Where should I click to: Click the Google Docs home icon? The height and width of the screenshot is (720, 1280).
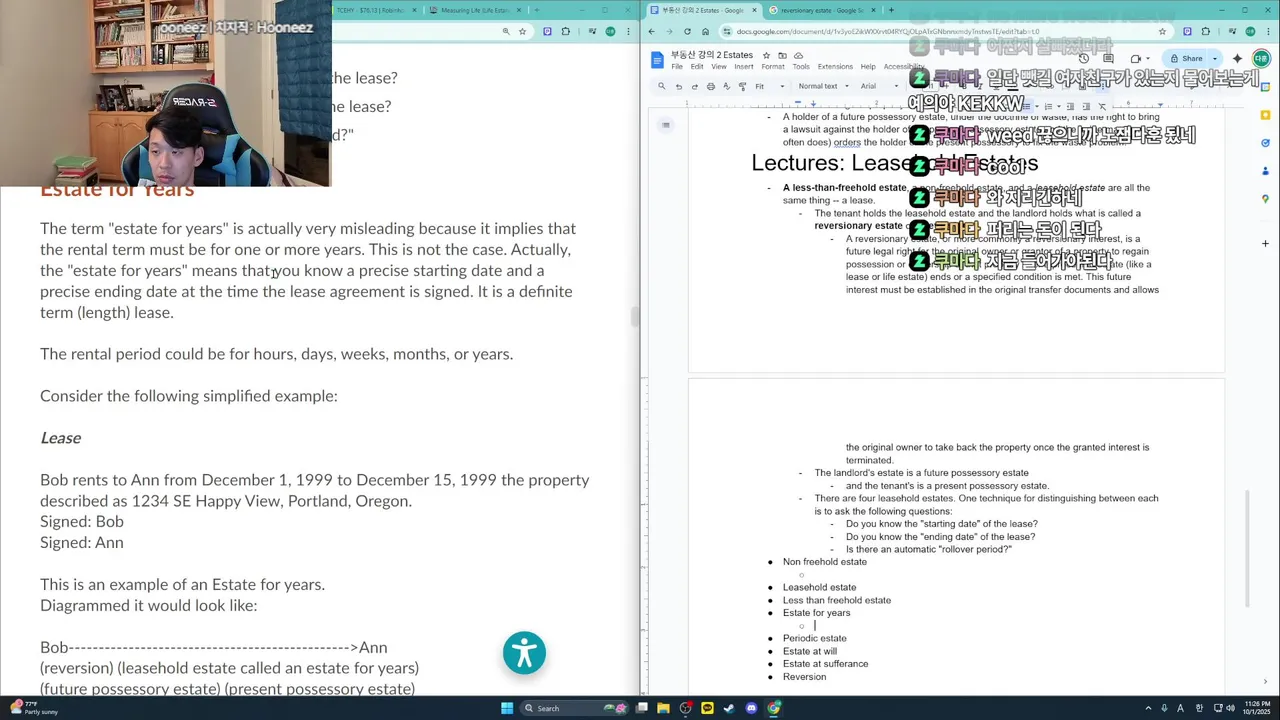[x=657, y=60]
